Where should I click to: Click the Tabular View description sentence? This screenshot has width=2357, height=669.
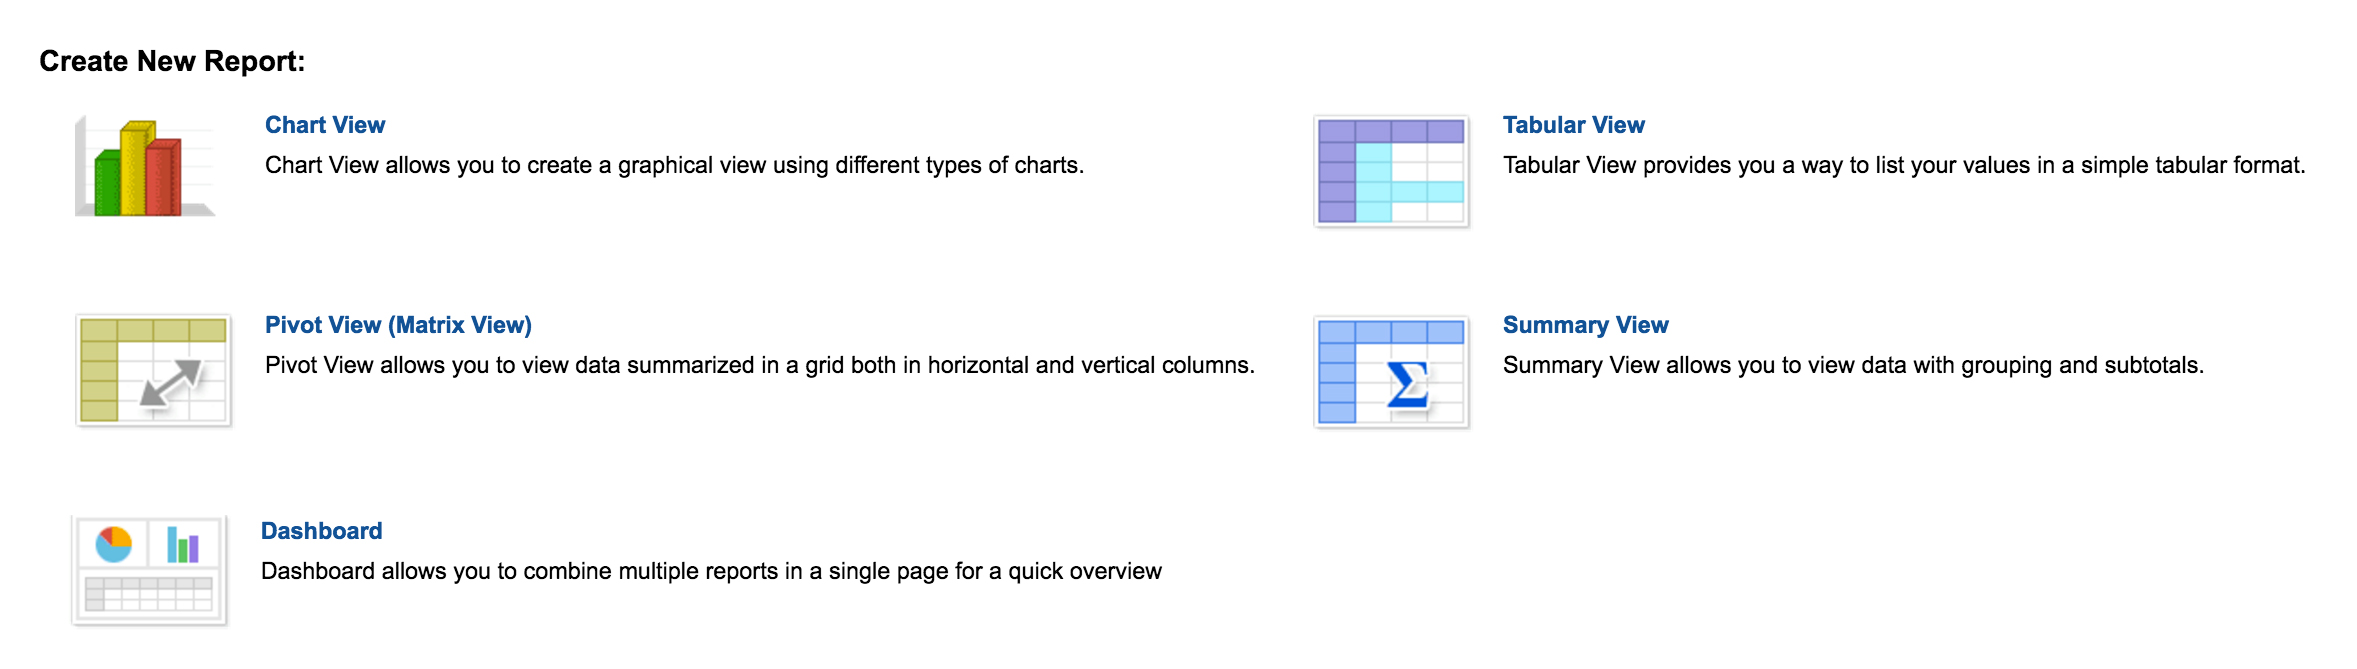pyautogui.click(x=1903, y=165)
